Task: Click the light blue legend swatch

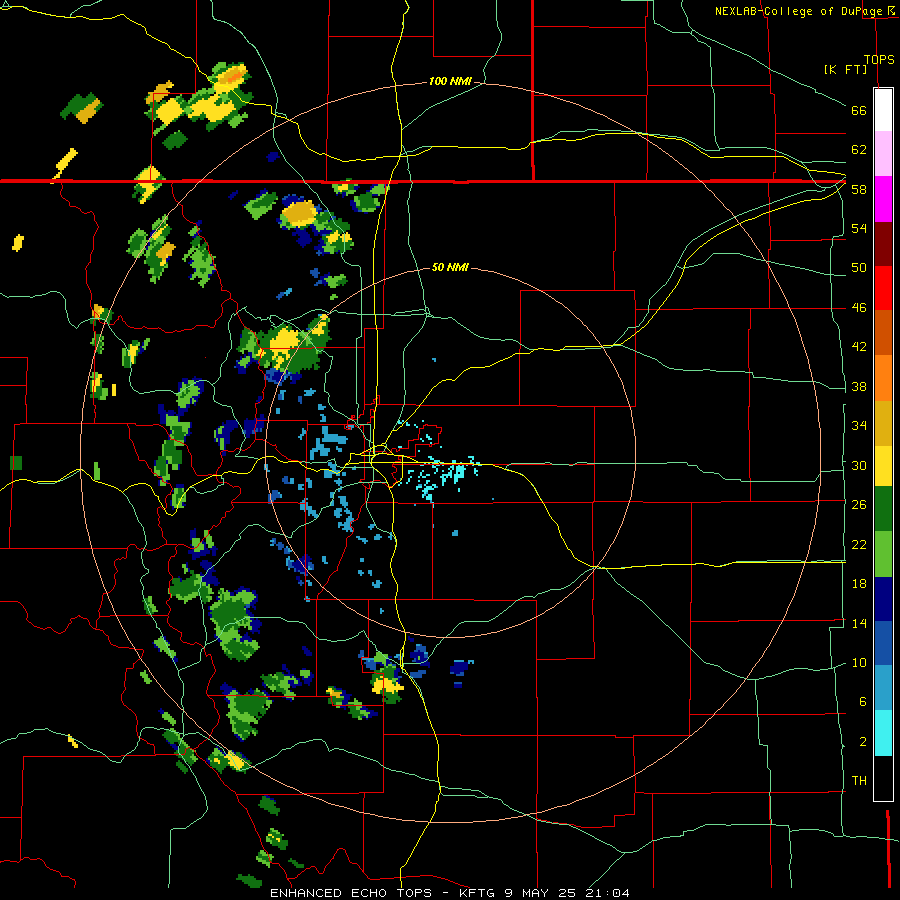Action: click(x=883, y=688)
